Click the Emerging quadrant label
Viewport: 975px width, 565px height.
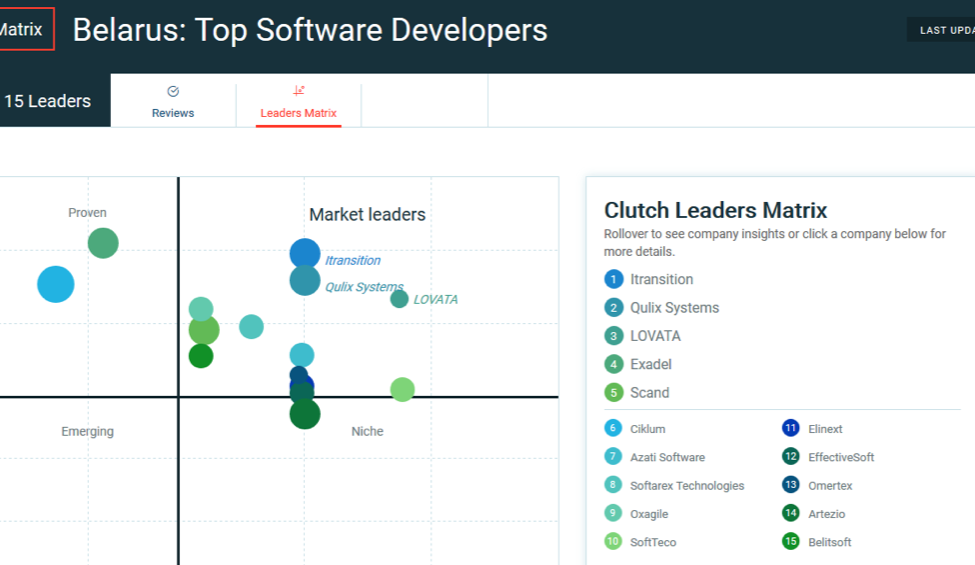coord(87,431)
